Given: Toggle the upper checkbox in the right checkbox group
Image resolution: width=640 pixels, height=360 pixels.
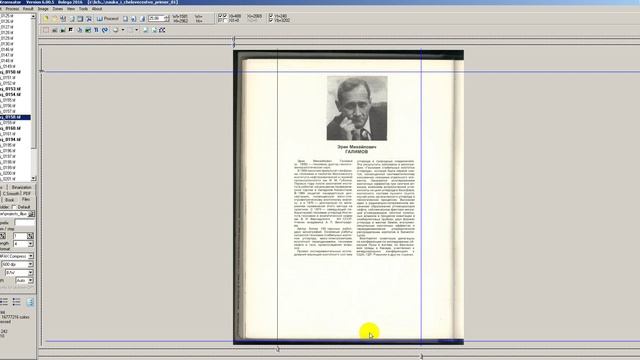Looking at the screenshot, I should [x=271, y=16].
